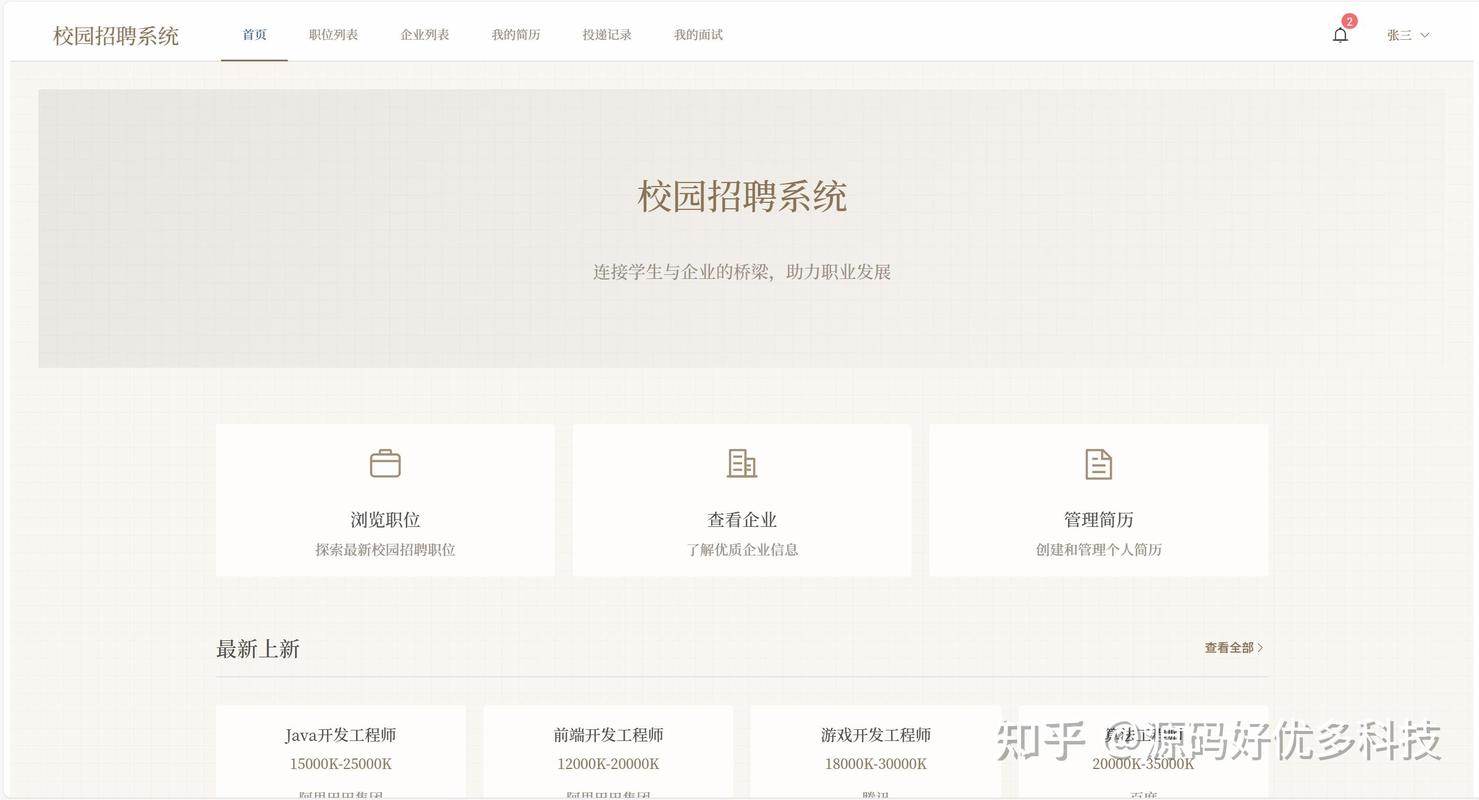Click the 了解优质企业信息 description
The height and width of the screenshot is (800, 1479).
pos(742,550)
